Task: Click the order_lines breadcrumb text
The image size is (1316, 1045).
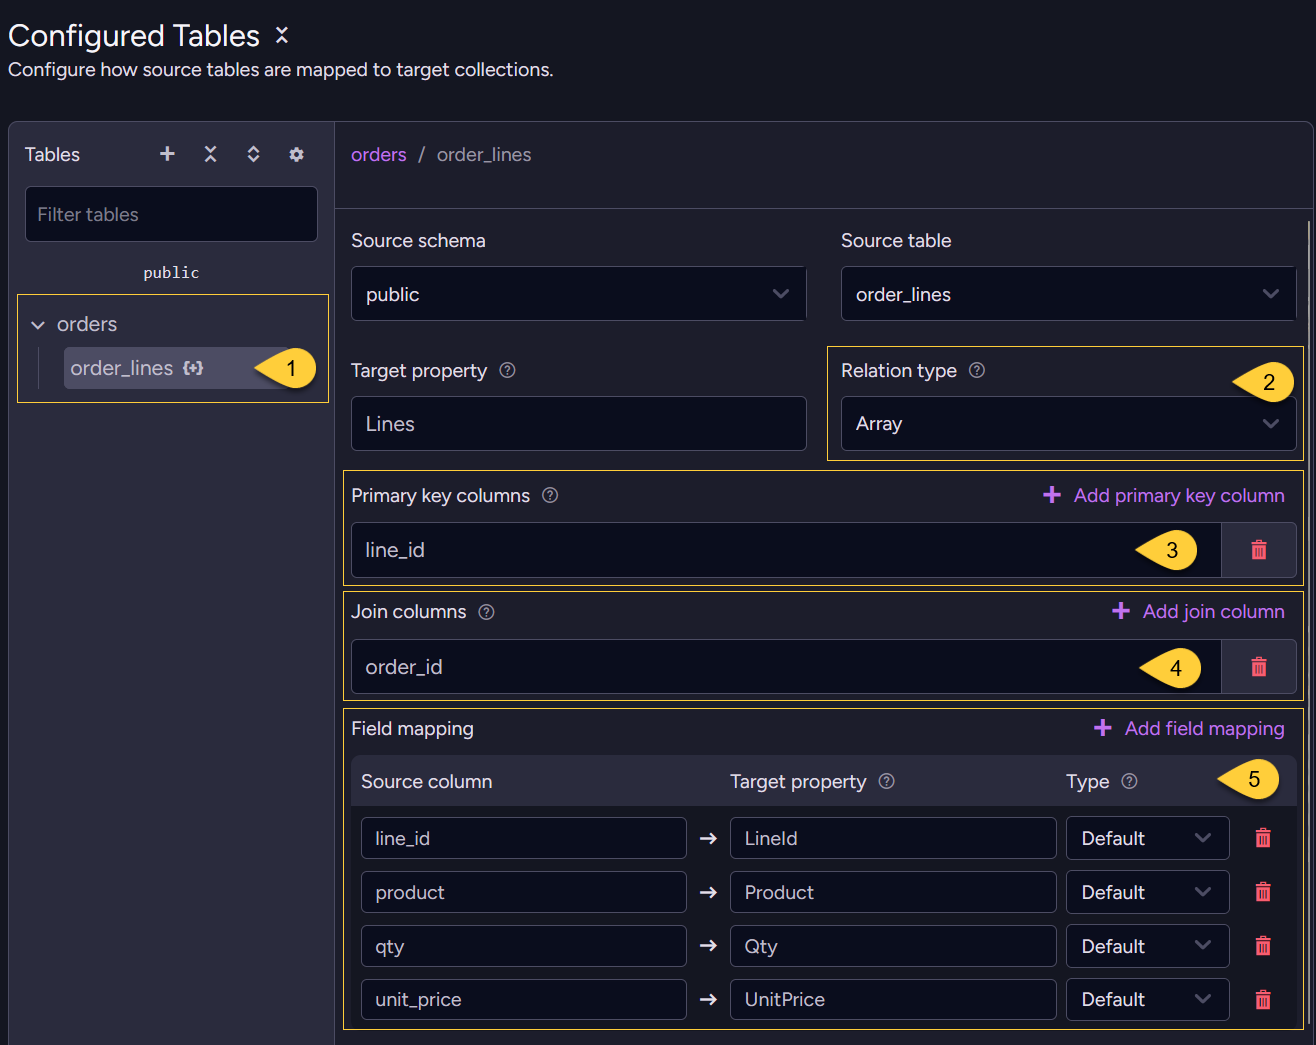Action: pos(484,155)
